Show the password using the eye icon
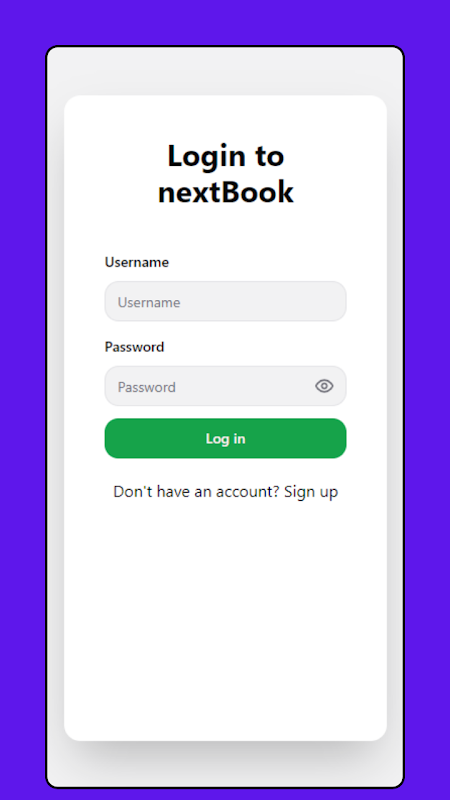The image size is (450, 800). coord(324,386)
